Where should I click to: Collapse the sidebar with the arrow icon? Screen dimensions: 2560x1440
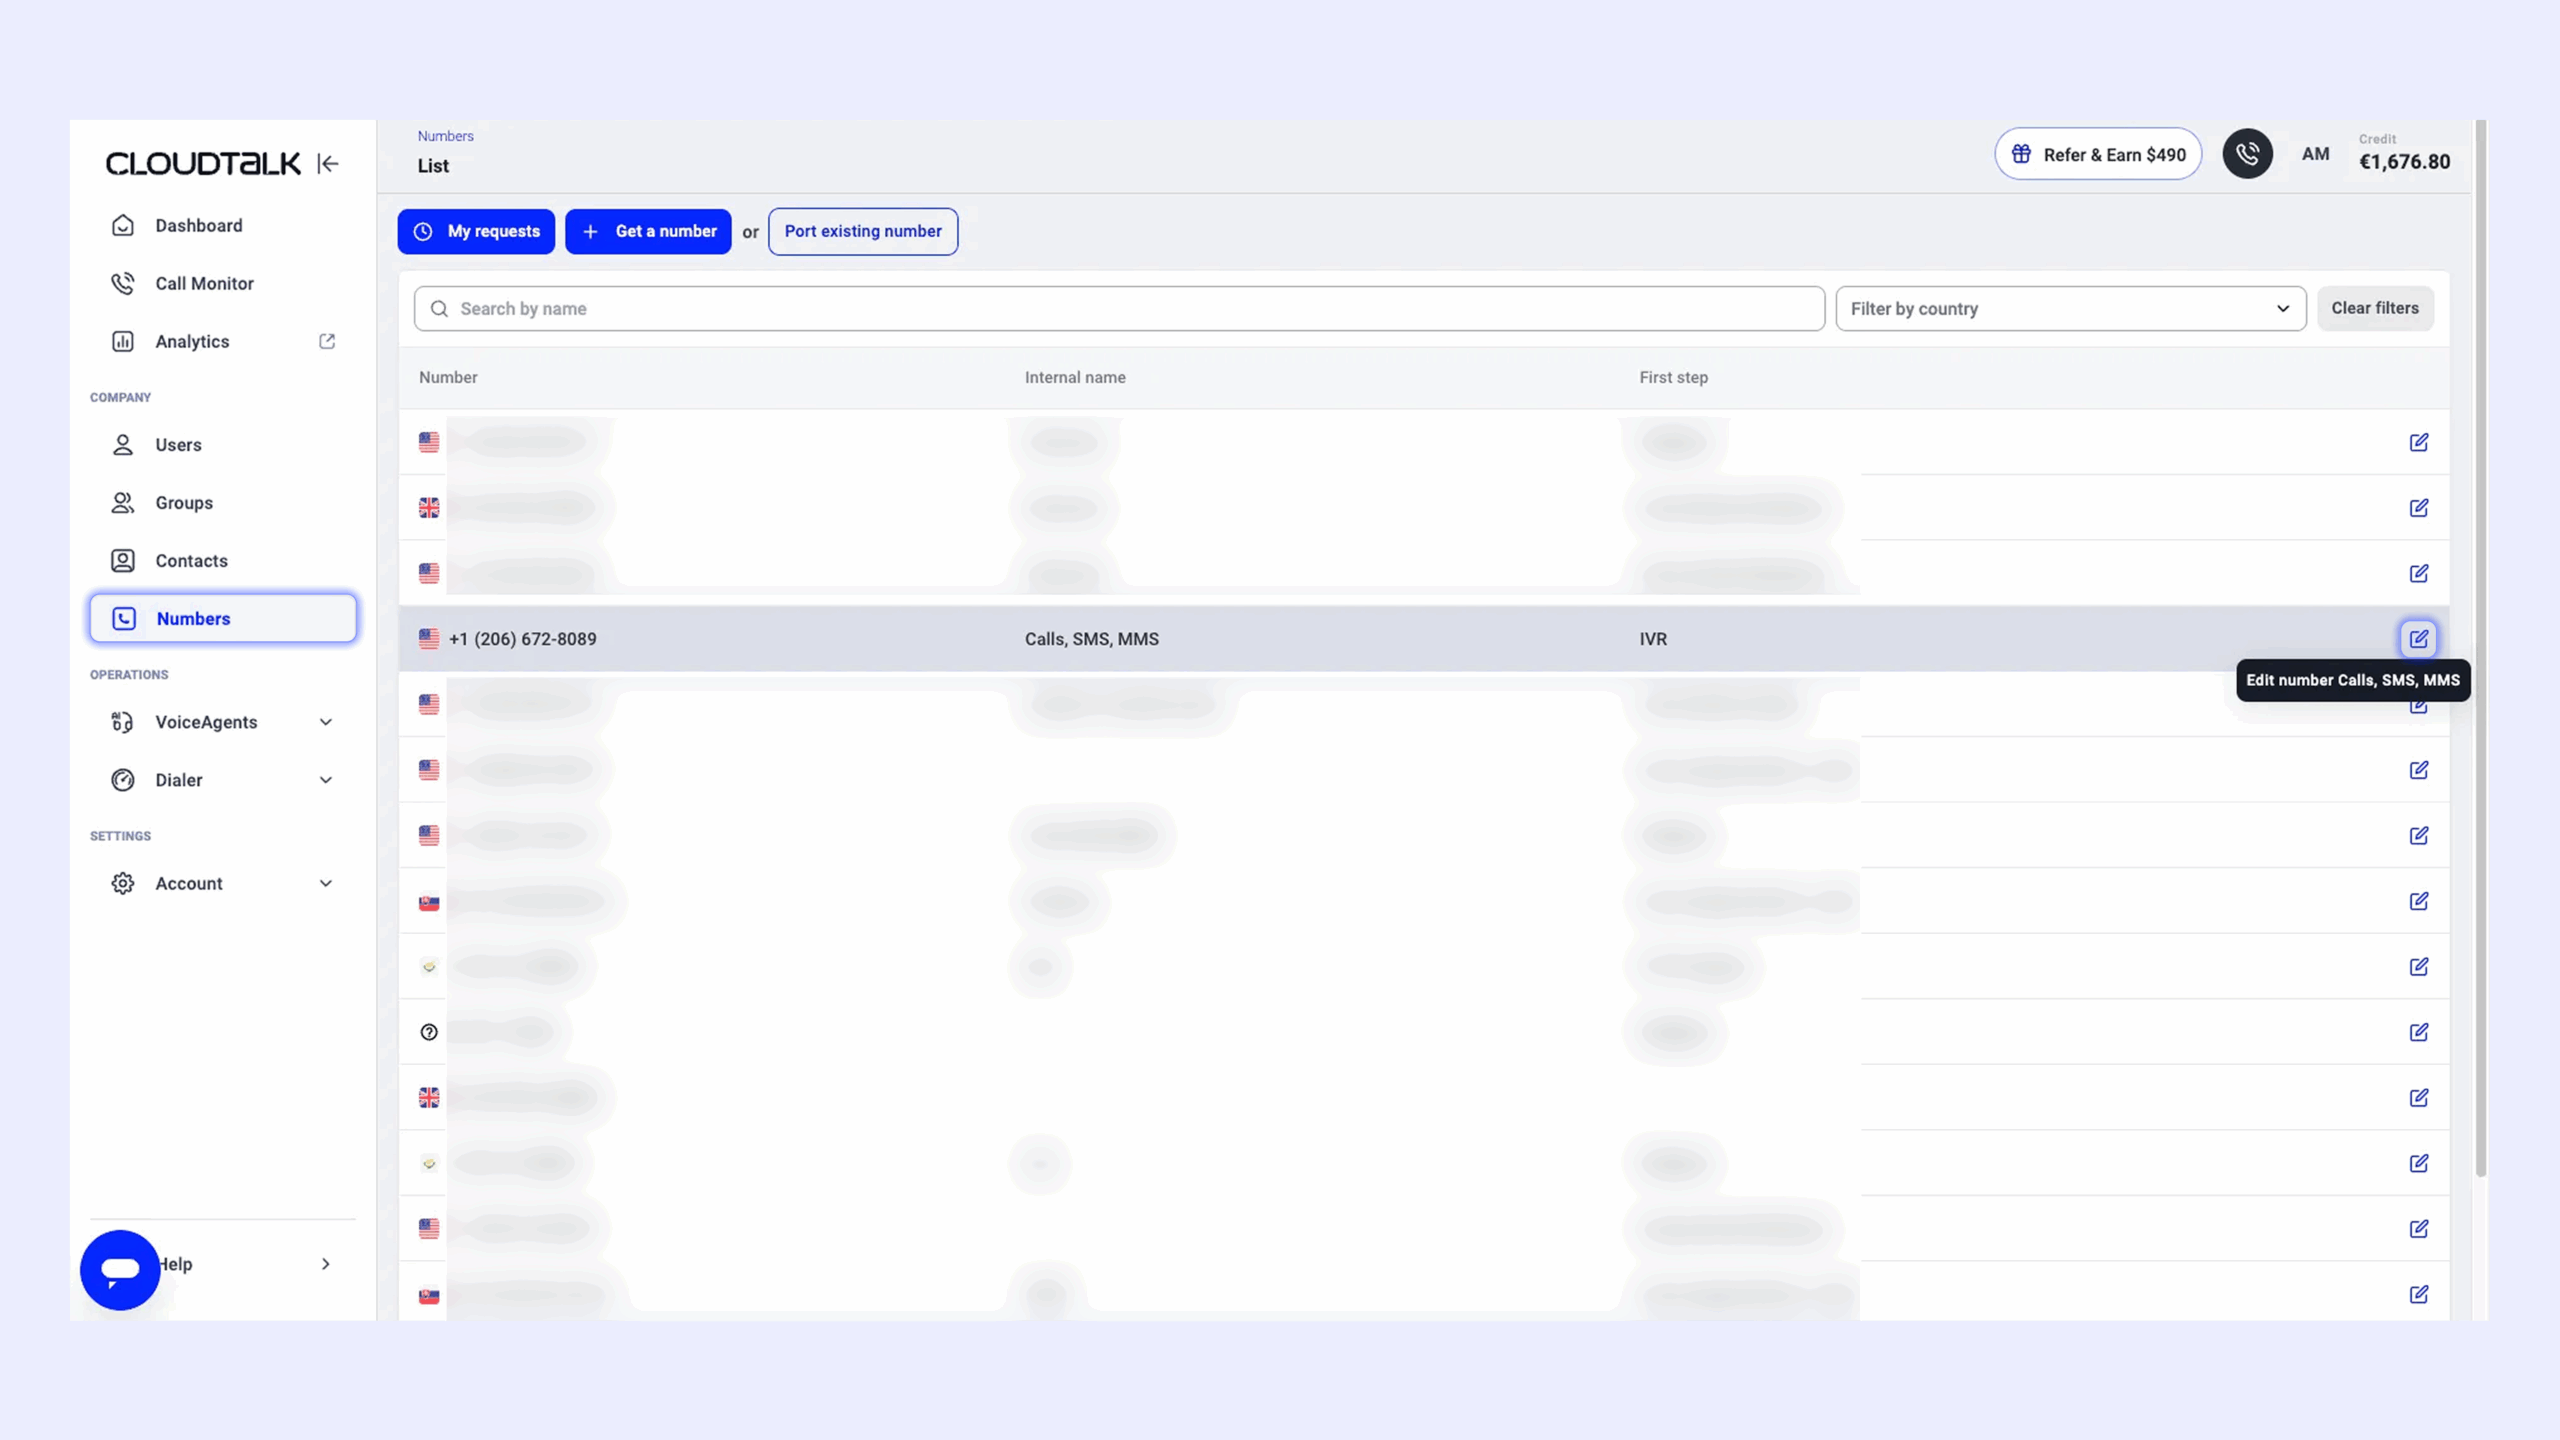(328, 164)
